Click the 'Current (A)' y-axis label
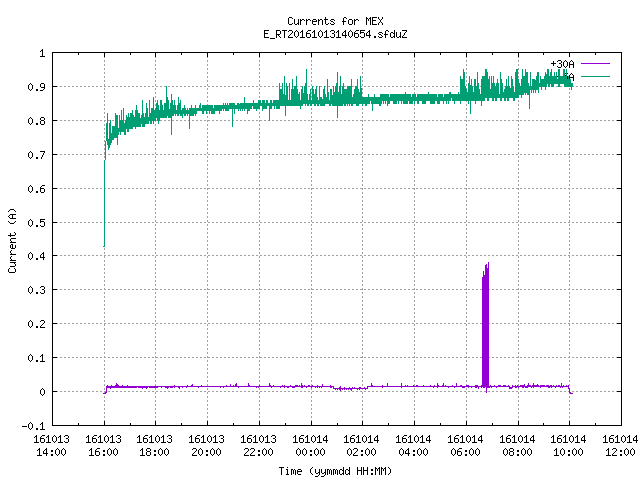Screen dimensions: 640x480 pyautogui.click(x=12, y=240)
